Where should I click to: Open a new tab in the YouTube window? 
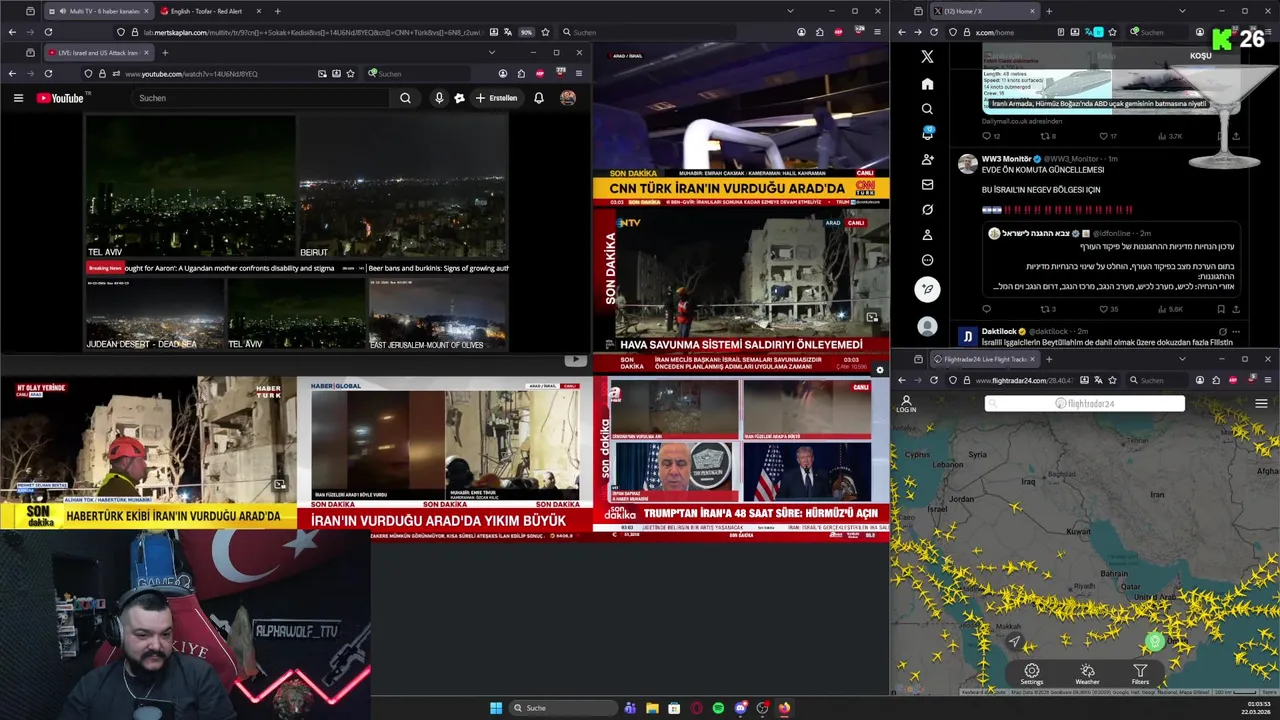click(165, 52)
